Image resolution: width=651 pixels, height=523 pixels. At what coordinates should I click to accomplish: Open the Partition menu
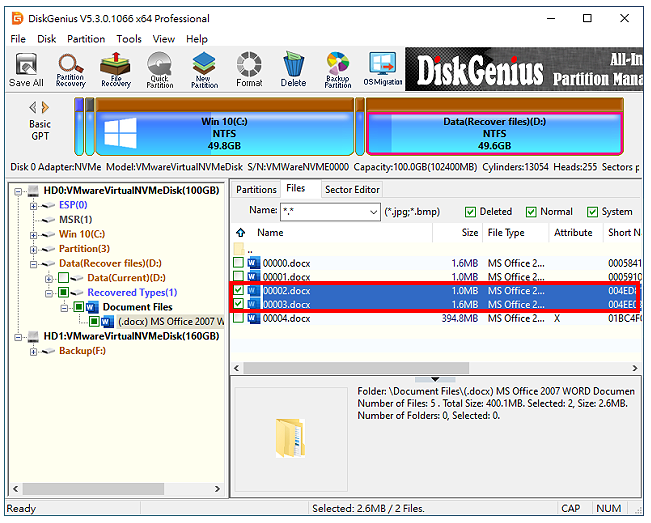click(x=86, y=39)
